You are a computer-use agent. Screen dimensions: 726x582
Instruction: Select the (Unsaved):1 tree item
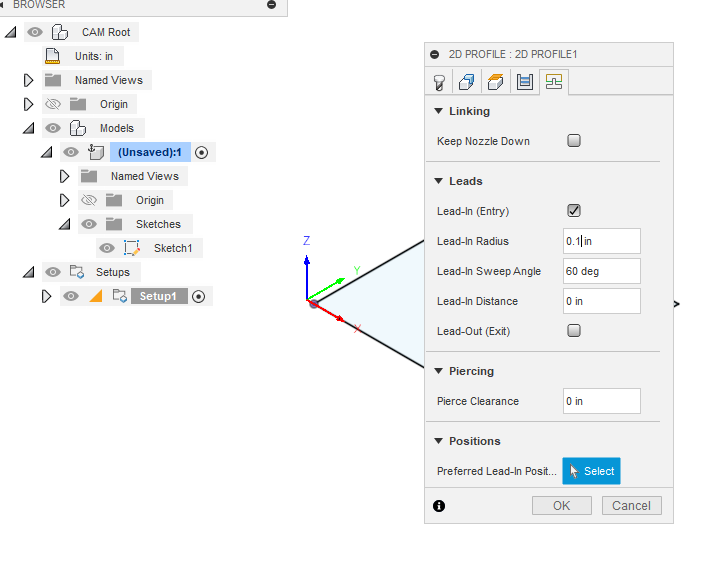tap(150, 152)
